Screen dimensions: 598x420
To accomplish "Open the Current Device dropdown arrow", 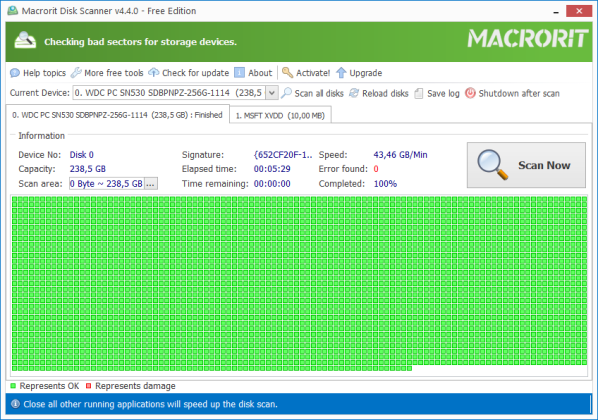I will coord(272,93).
